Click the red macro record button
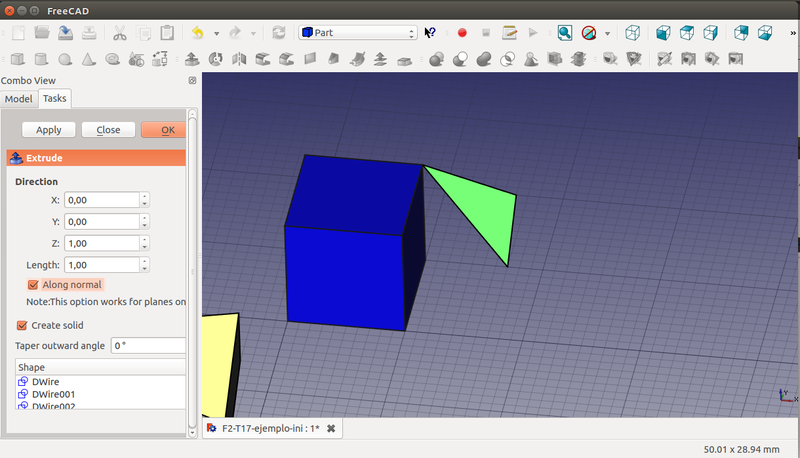800x458 pixels. (462, 33)
